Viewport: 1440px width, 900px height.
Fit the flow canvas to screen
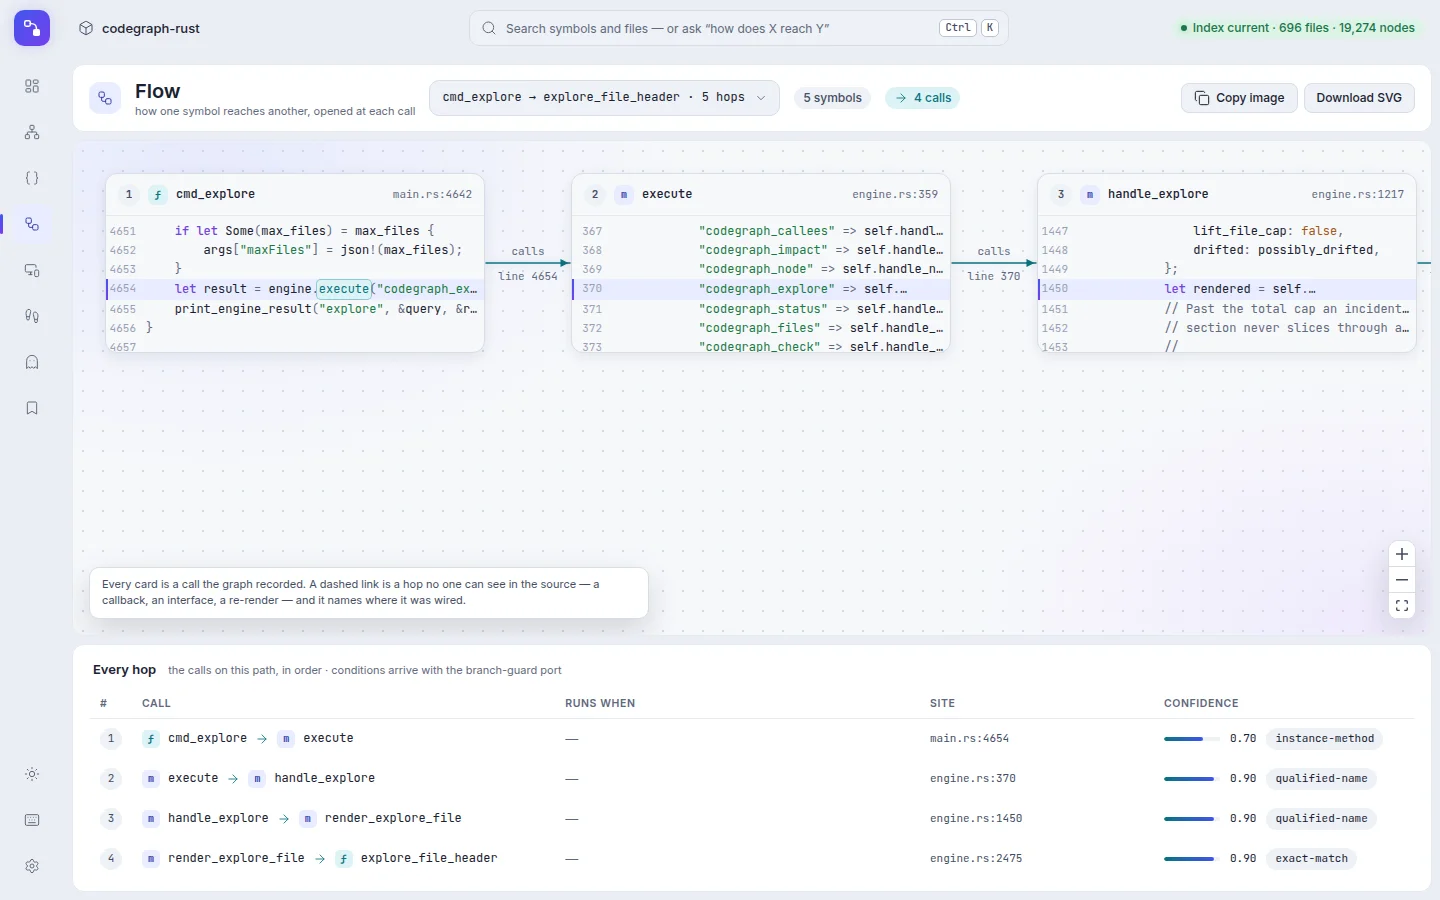[x=1402, y=606]
